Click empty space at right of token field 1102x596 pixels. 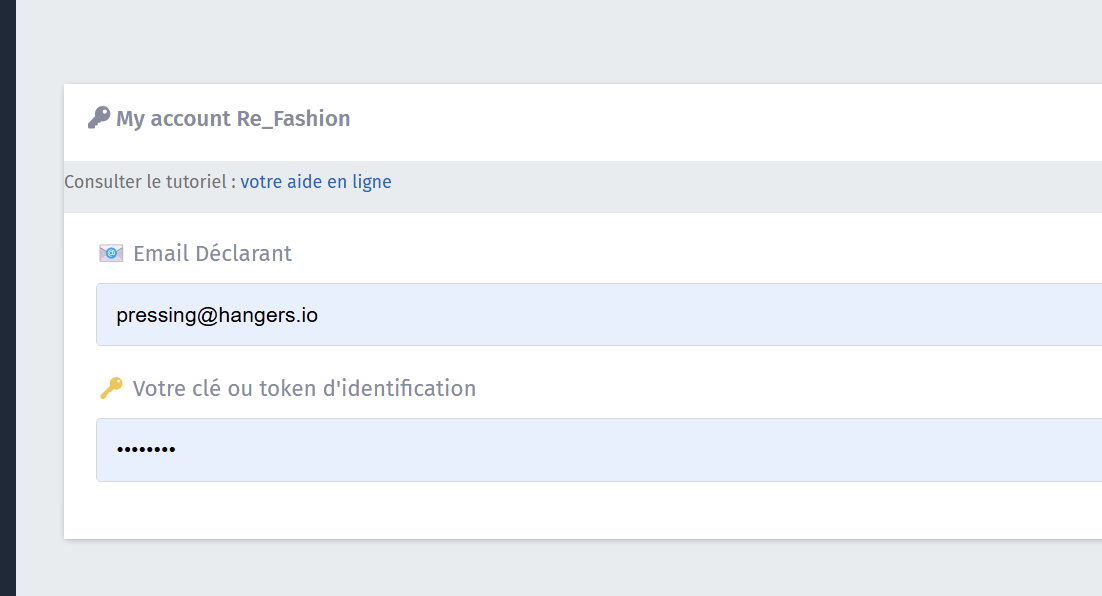tap(900, 450)
